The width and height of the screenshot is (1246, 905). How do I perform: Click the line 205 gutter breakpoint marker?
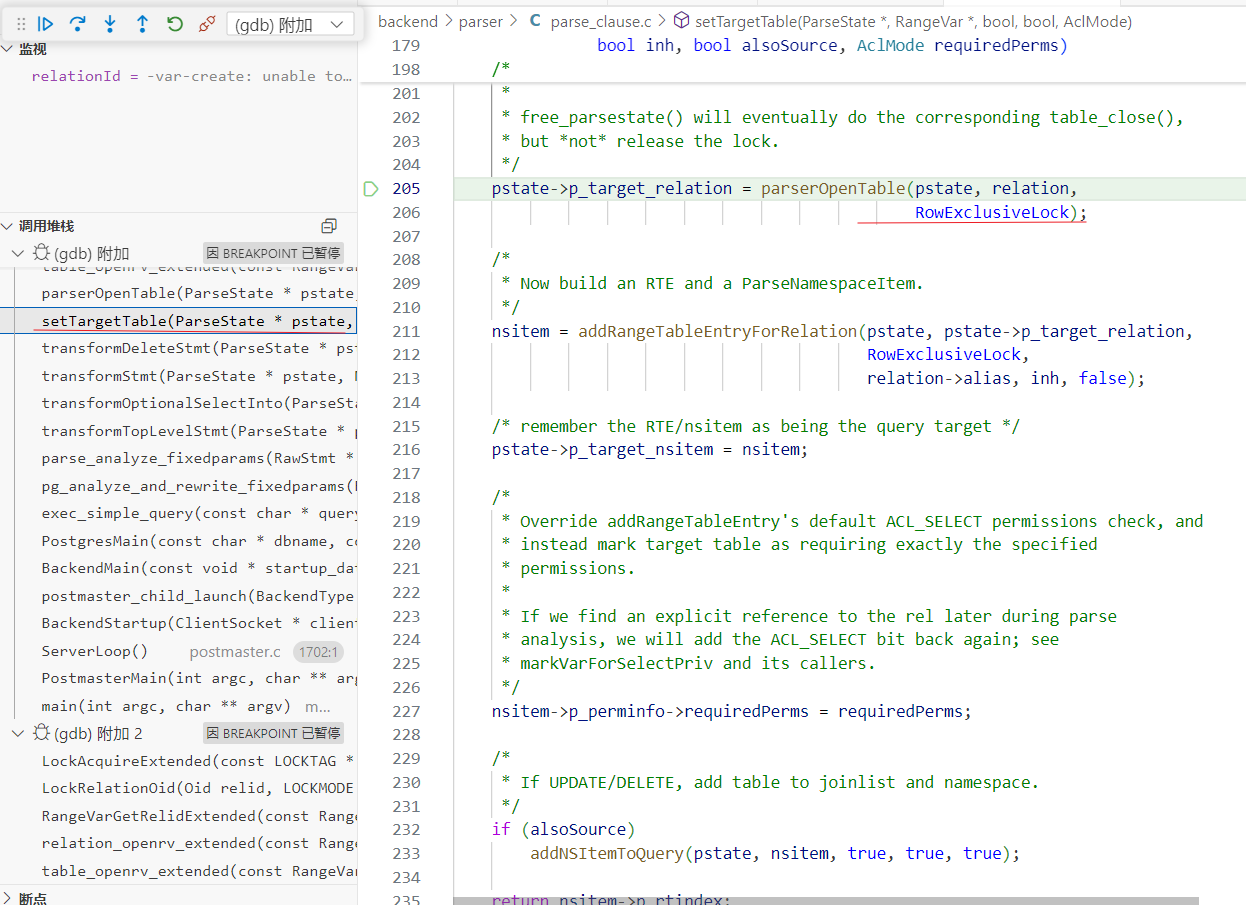pyautogui.click(x=372, y=189)
